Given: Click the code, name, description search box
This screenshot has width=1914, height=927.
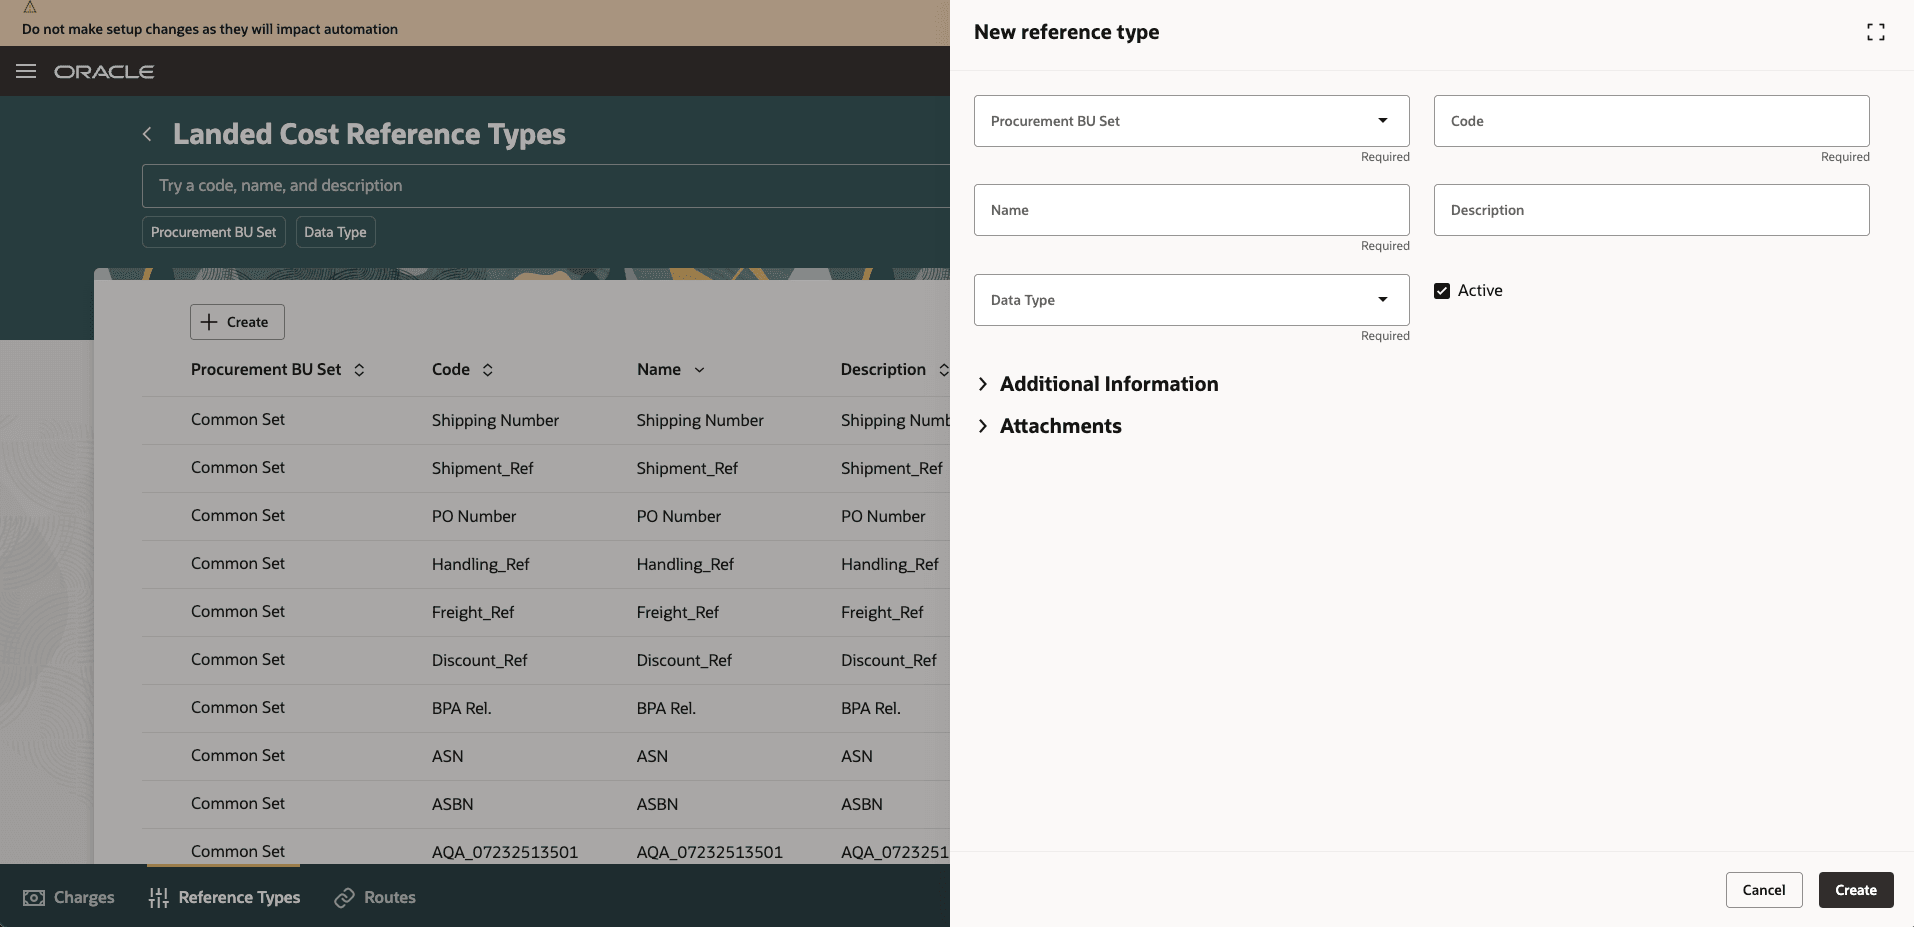Looking at the screenshot, I should [x=546, y=186].
